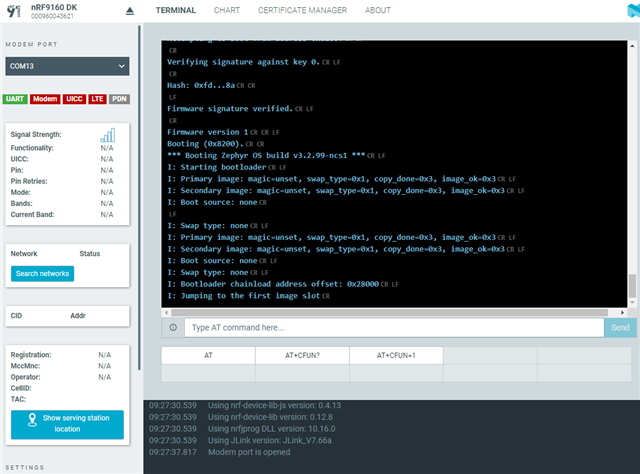
Task: Open the CERTIFICATE MANAGER tab
Action: coord(302,10)
